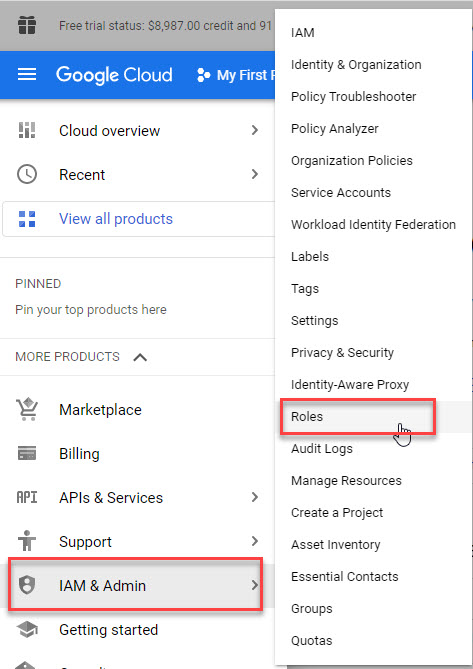Open the hamburger navigation menu
This screenshot has height=669, width=473.
click(26, 75)
